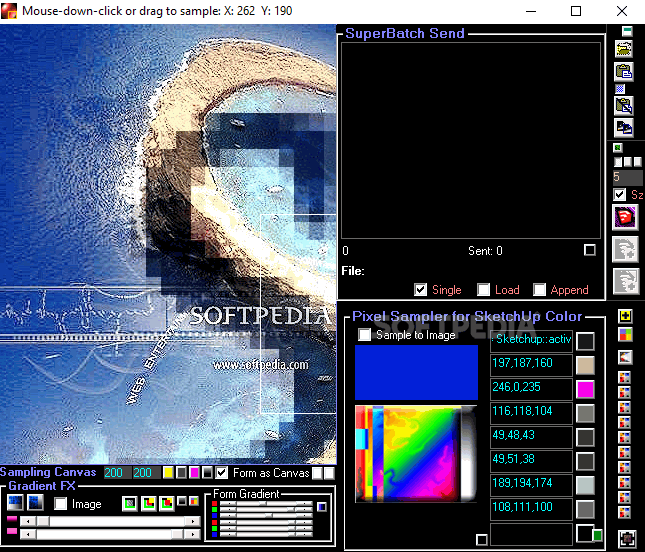Image resolution: width=645 pixels, height=552 pixels.
Task: Enable the Append checkbox
Action: pos(539,290)
